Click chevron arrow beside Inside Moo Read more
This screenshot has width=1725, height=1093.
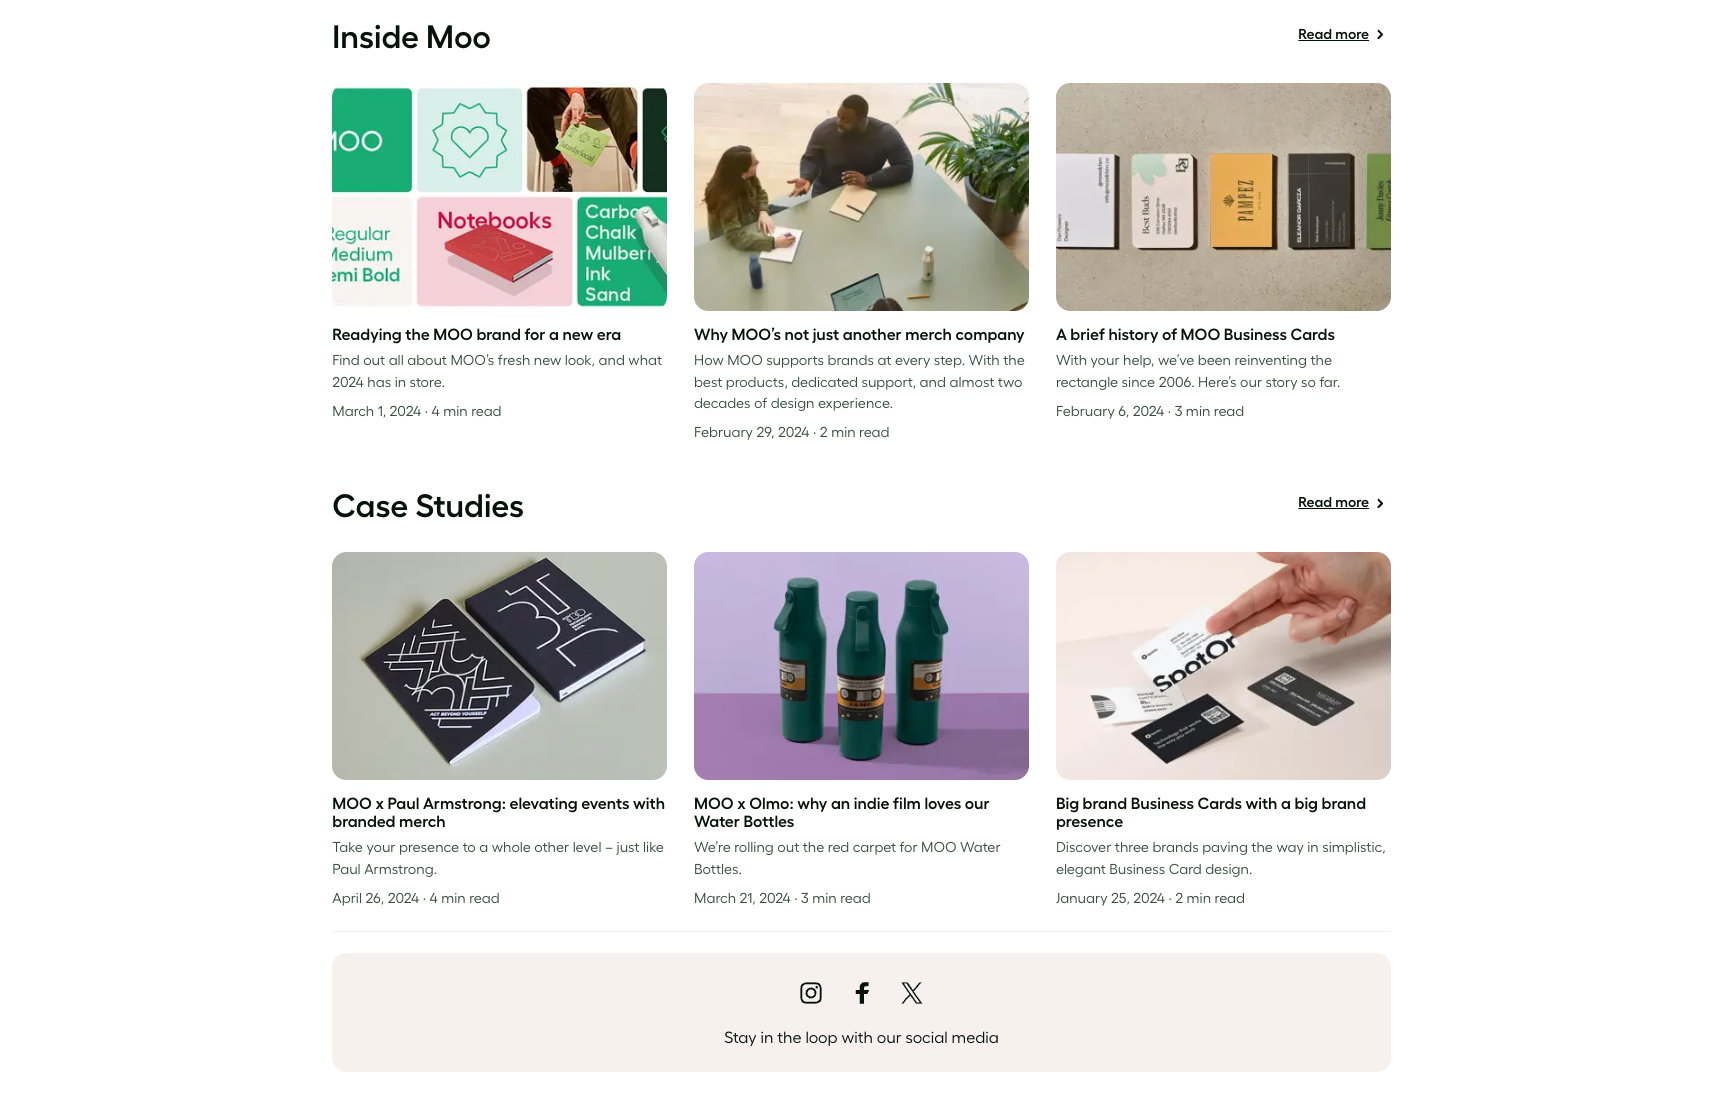pyautogui.click(x=1380, y=35)
